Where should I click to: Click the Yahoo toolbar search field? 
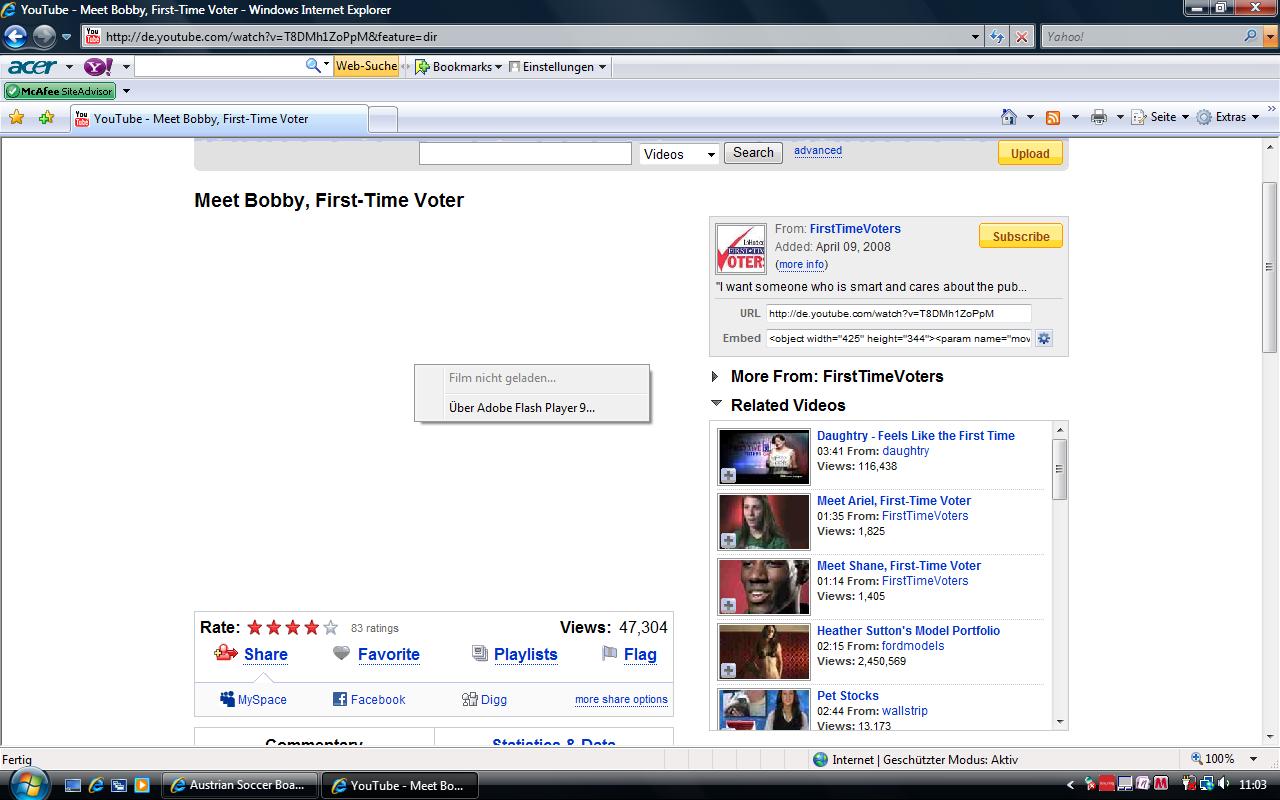coord(220,66)
